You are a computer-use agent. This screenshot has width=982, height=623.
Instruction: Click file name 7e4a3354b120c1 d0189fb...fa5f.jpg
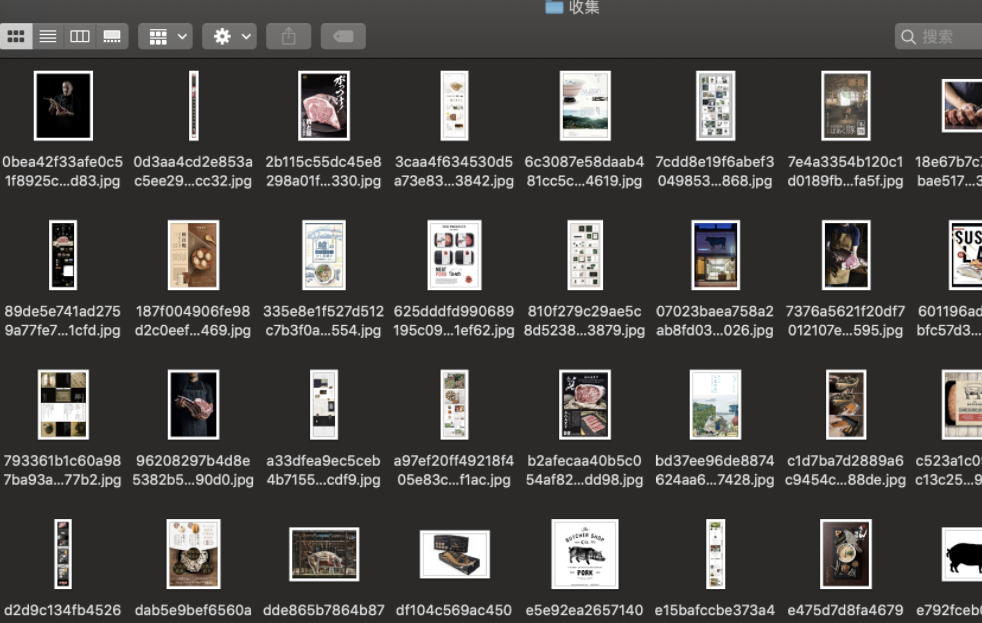pos(845,172)
